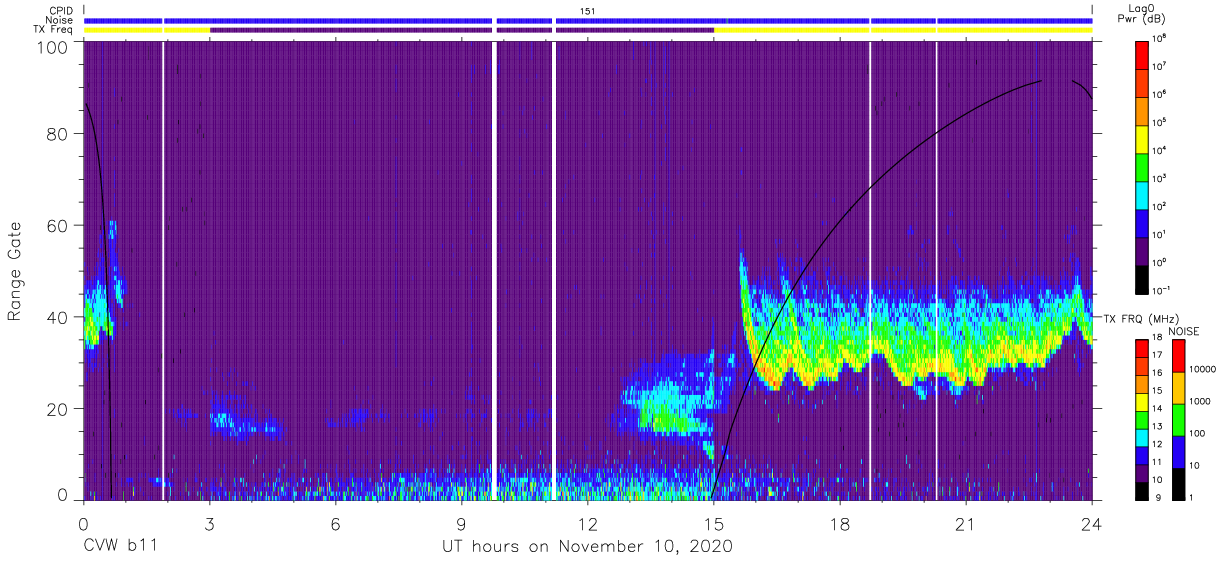Click y-axis tick label 100
Image resolution: width=1228 pixels, height=567 pixels.
[55, 47]
